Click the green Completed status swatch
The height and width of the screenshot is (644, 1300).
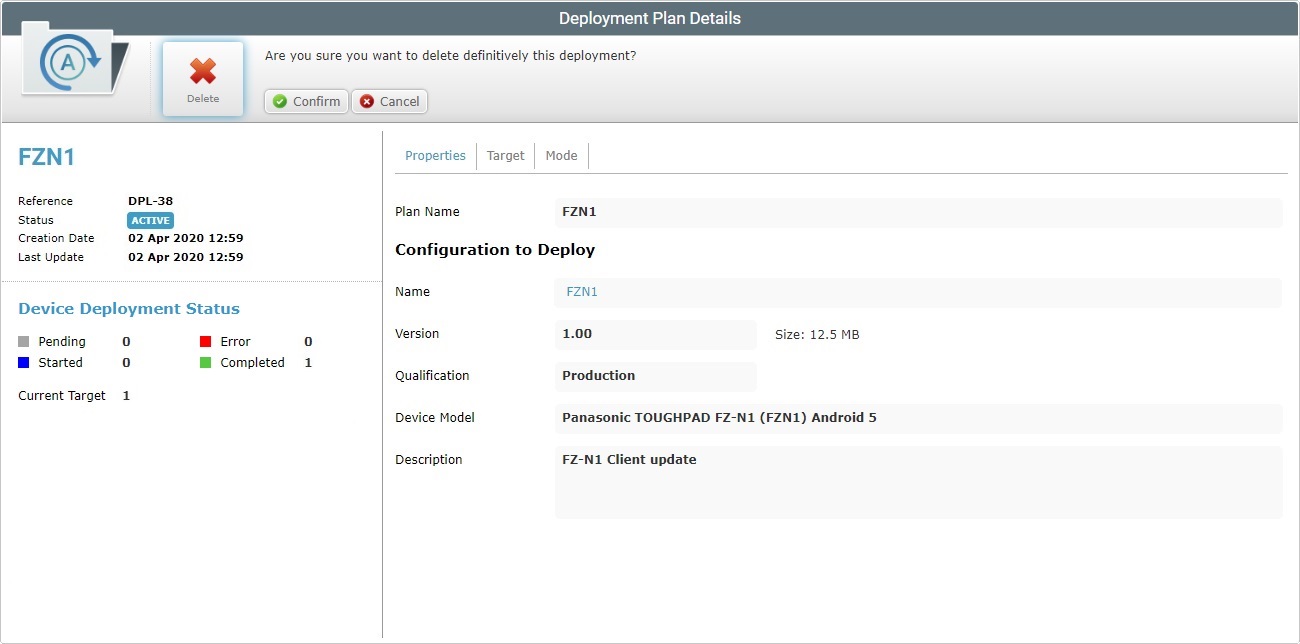point(206,363)
